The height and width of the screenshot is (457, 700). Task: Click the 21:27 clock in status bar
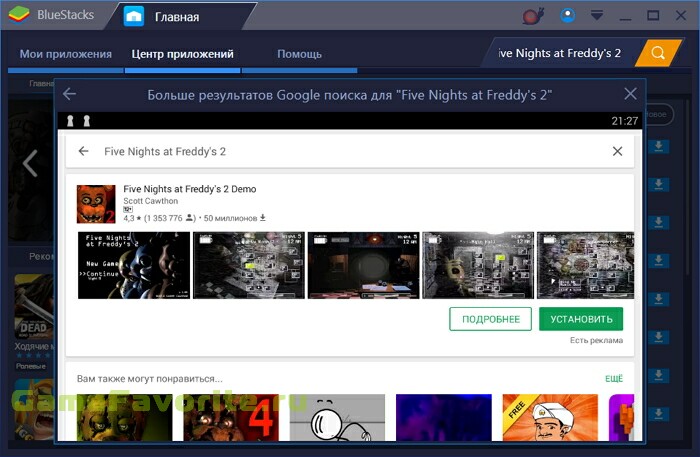(625, 121)
